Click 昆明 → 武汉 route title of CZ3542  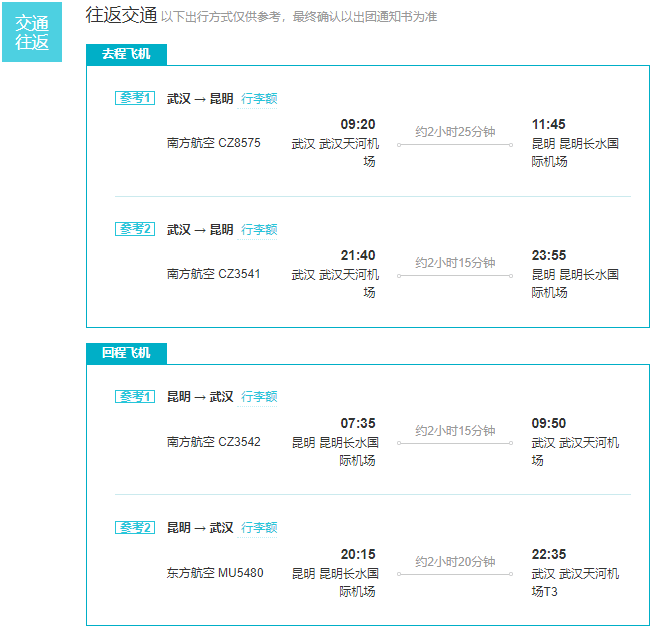point(200,397)
